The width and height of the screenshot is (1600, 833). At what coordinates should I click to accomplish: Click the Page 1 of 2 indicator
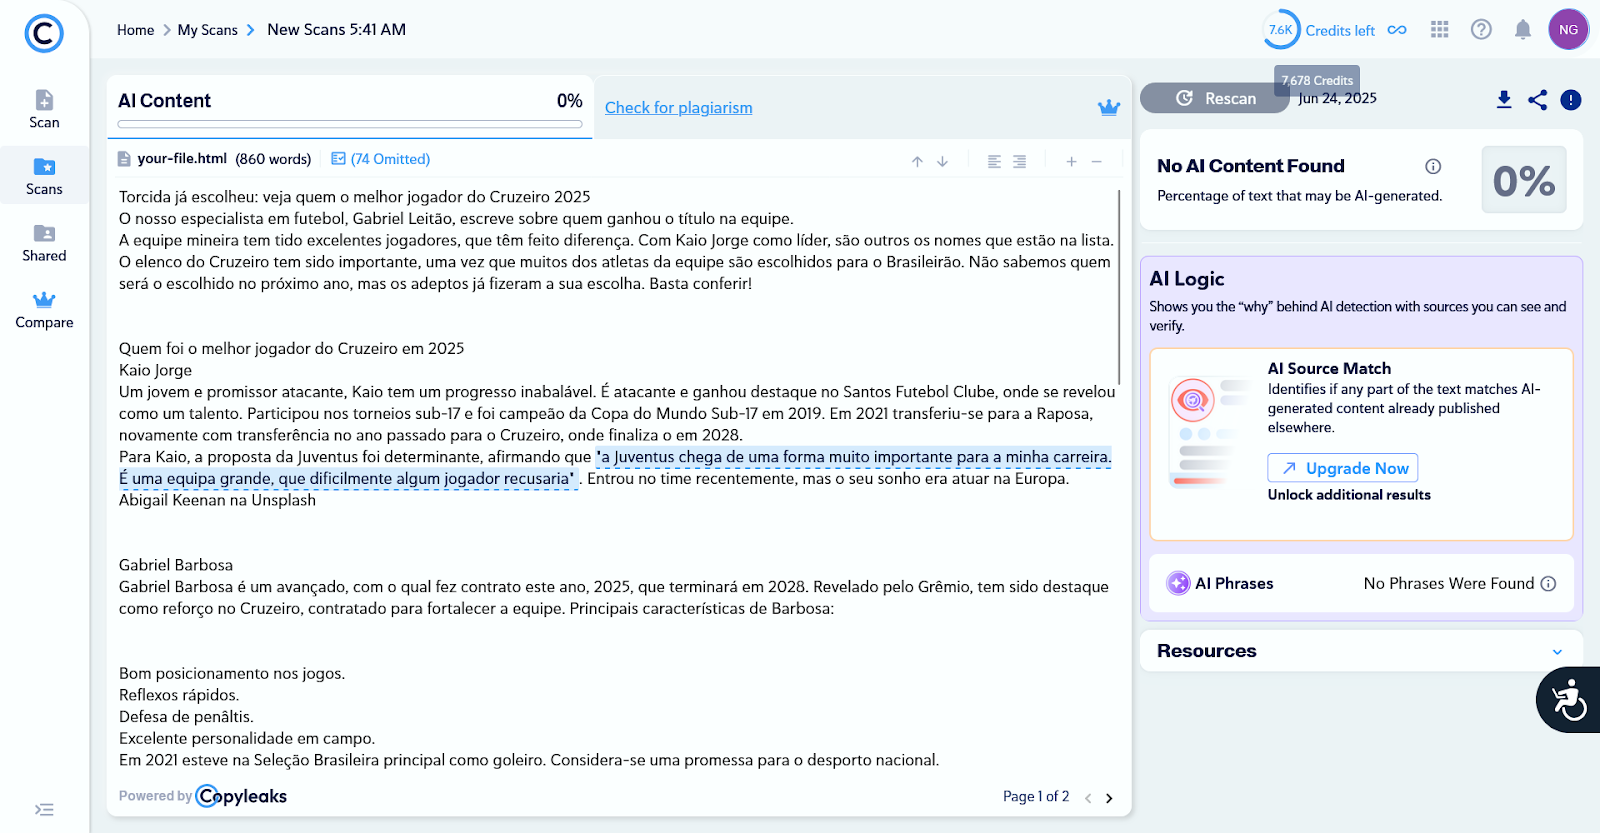[x=1035, y=796]
